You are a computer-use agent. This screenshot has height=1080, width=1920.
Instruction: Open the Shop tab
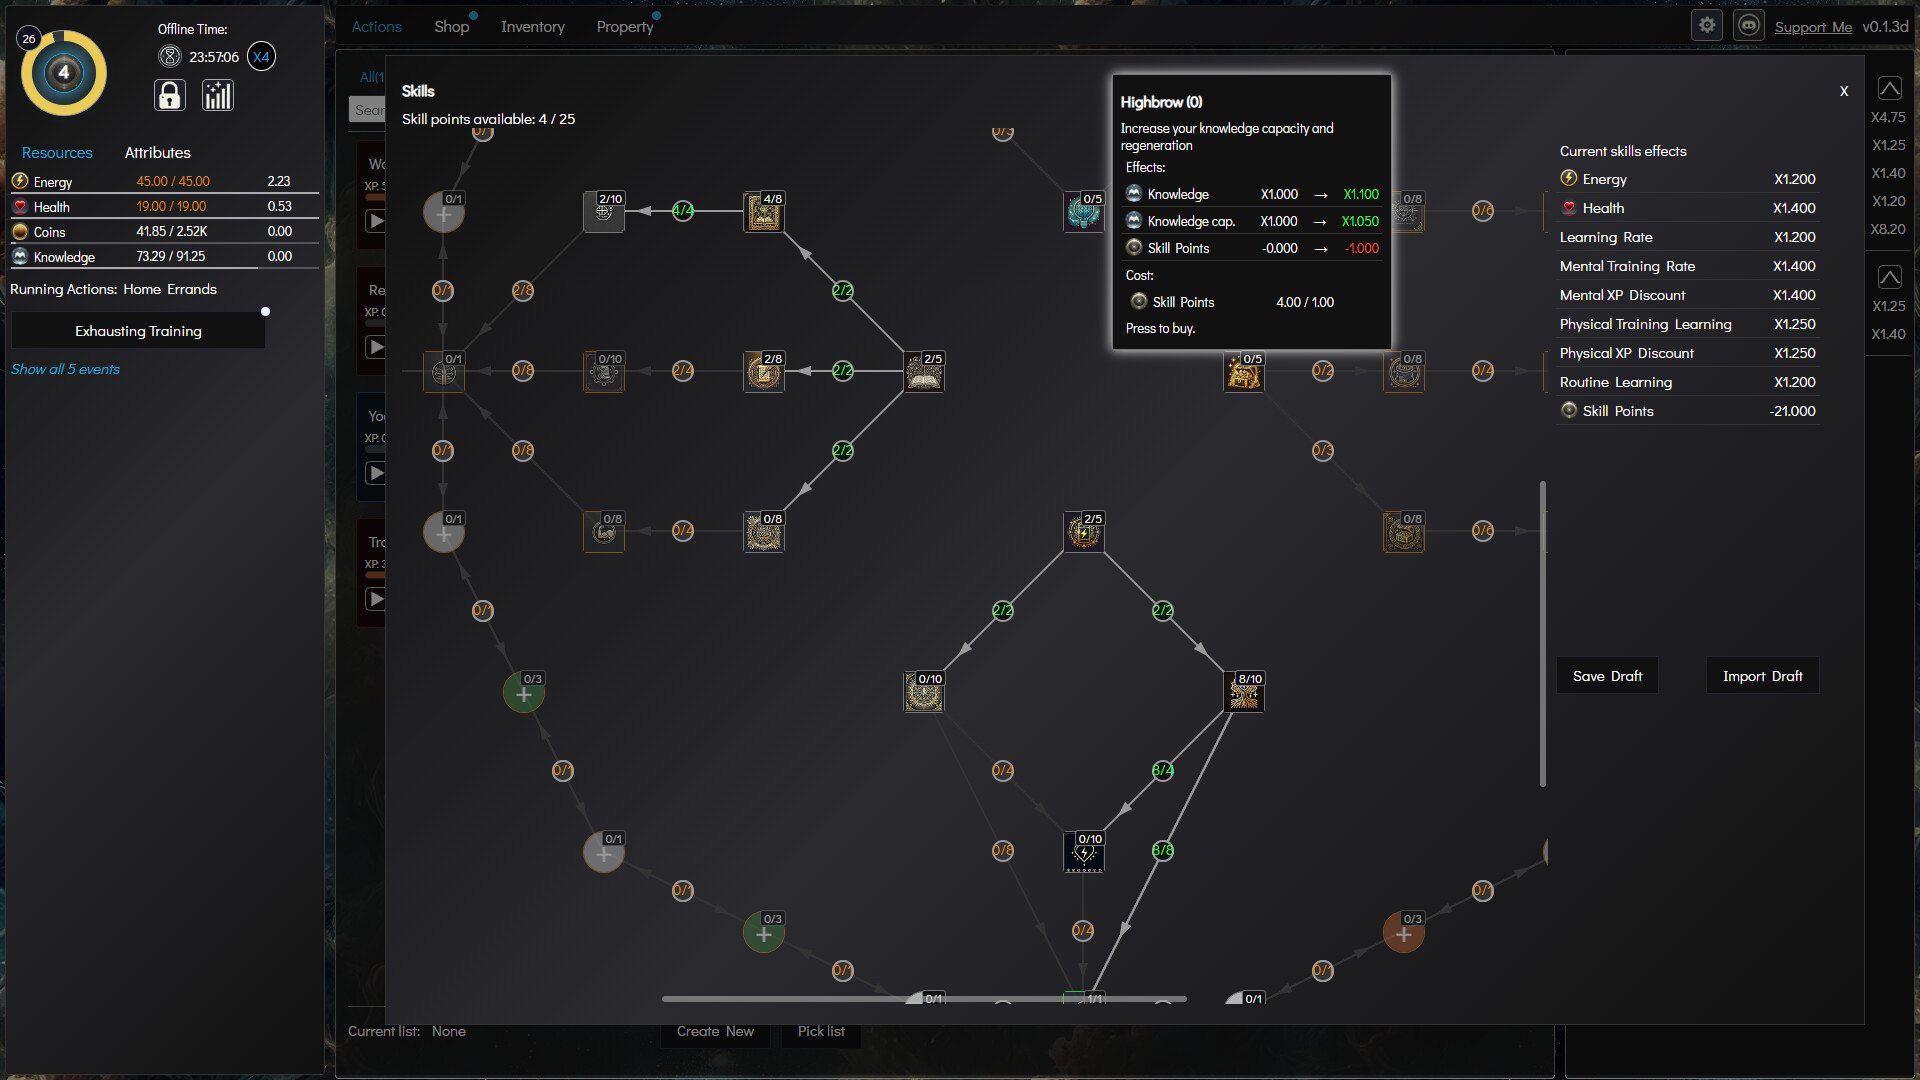[452, 26]
